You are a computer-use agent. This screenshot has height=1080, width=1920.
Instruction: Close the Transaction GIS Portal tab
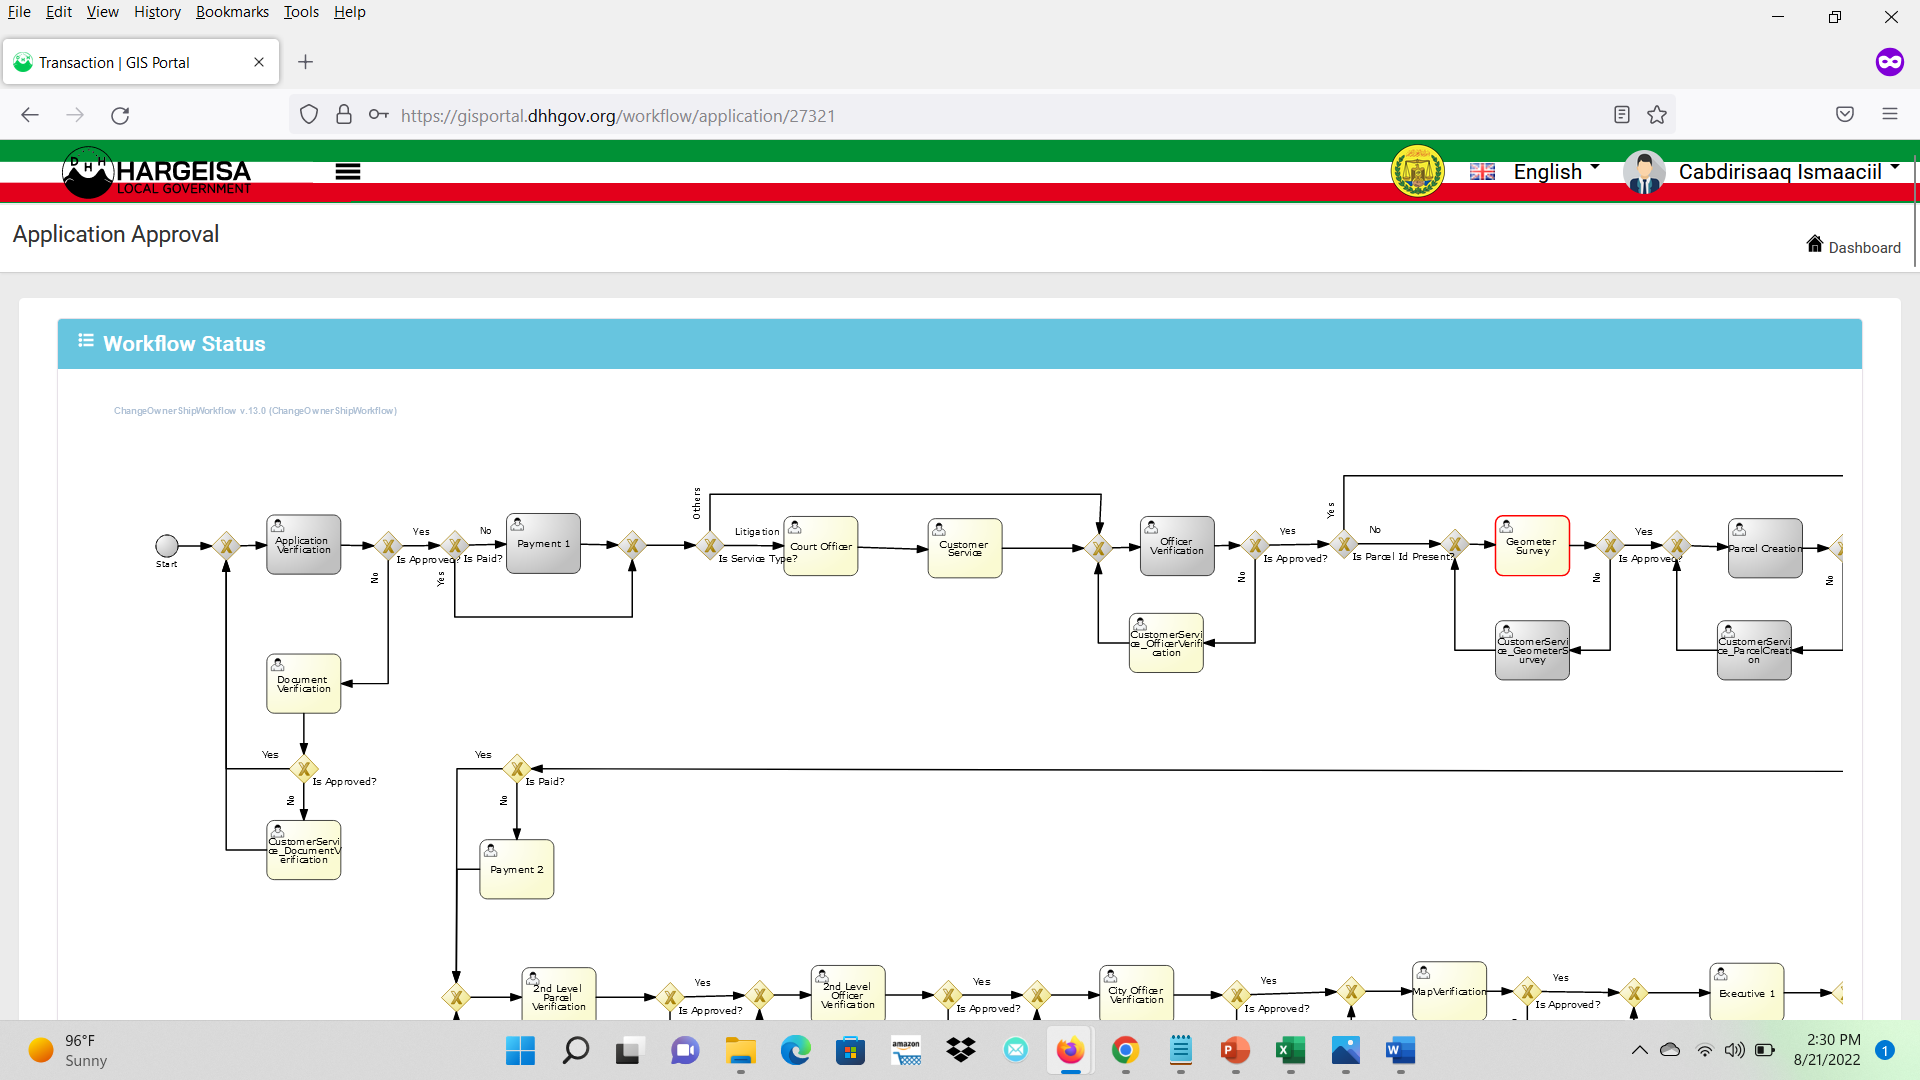(259, 62)
